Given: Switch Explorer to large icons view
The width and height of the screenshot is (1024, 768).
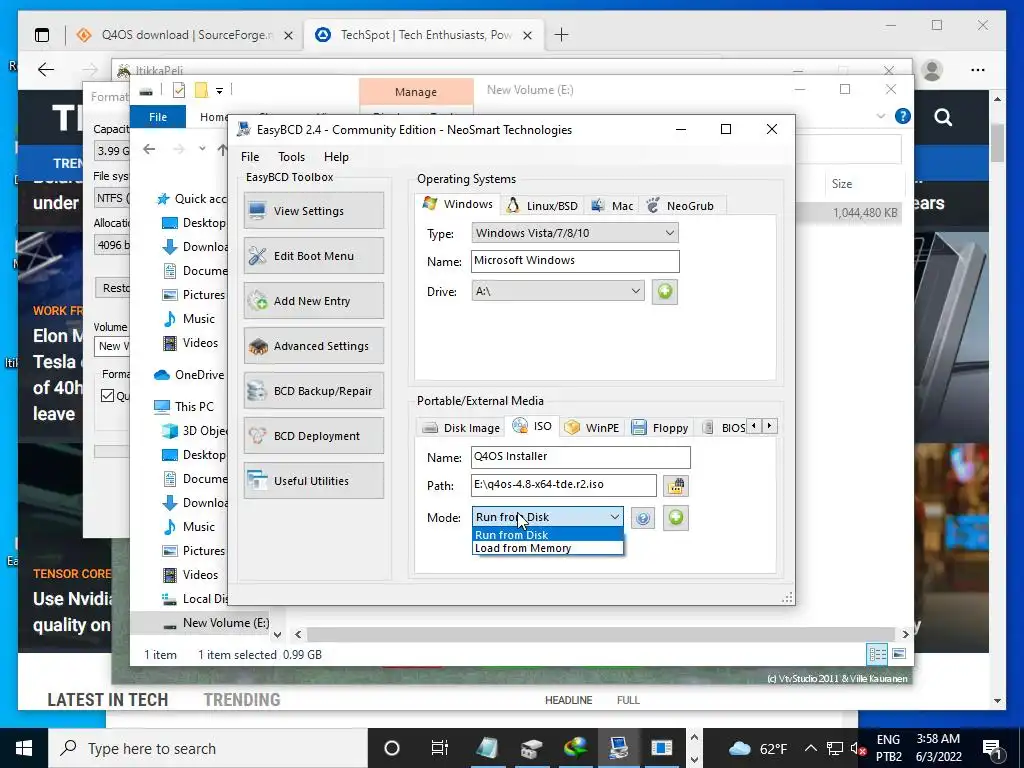Looking at the screenshot, I should 899,654.
